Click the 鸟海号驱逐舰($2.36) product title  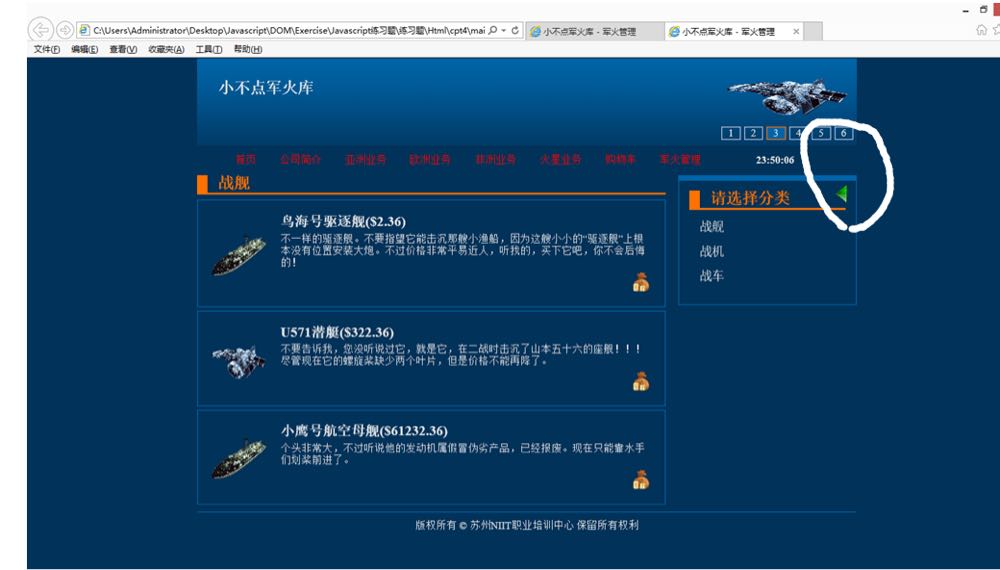coord(343,221)
